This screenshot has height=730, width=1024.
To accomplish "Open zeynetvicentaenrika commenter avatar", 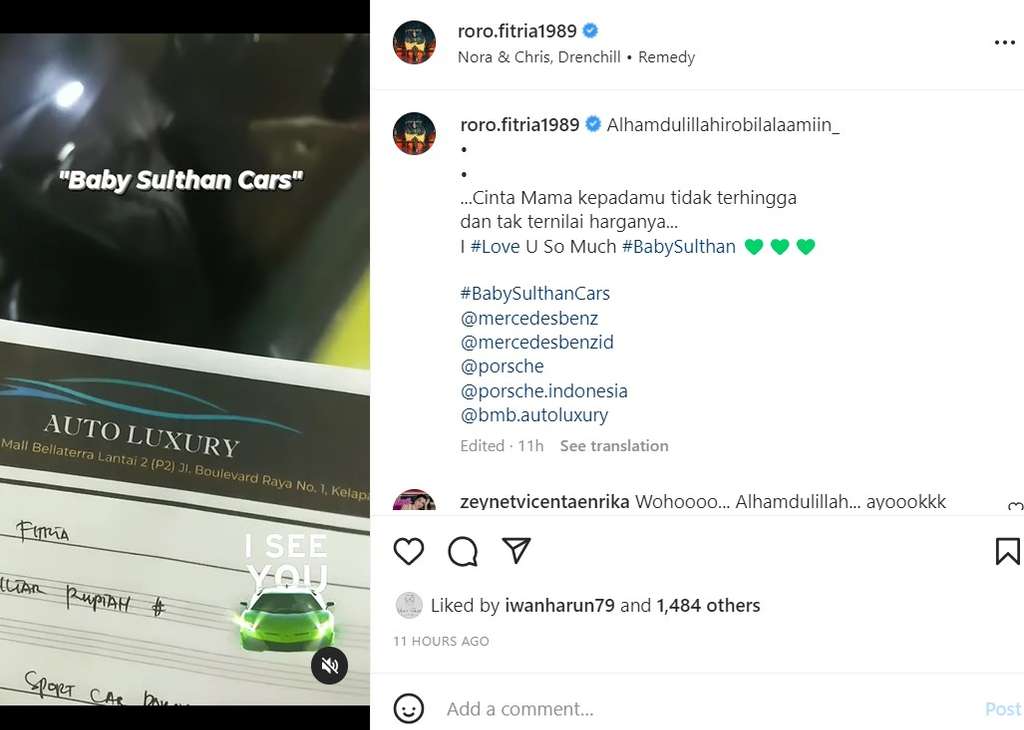I will coord(414,502).
